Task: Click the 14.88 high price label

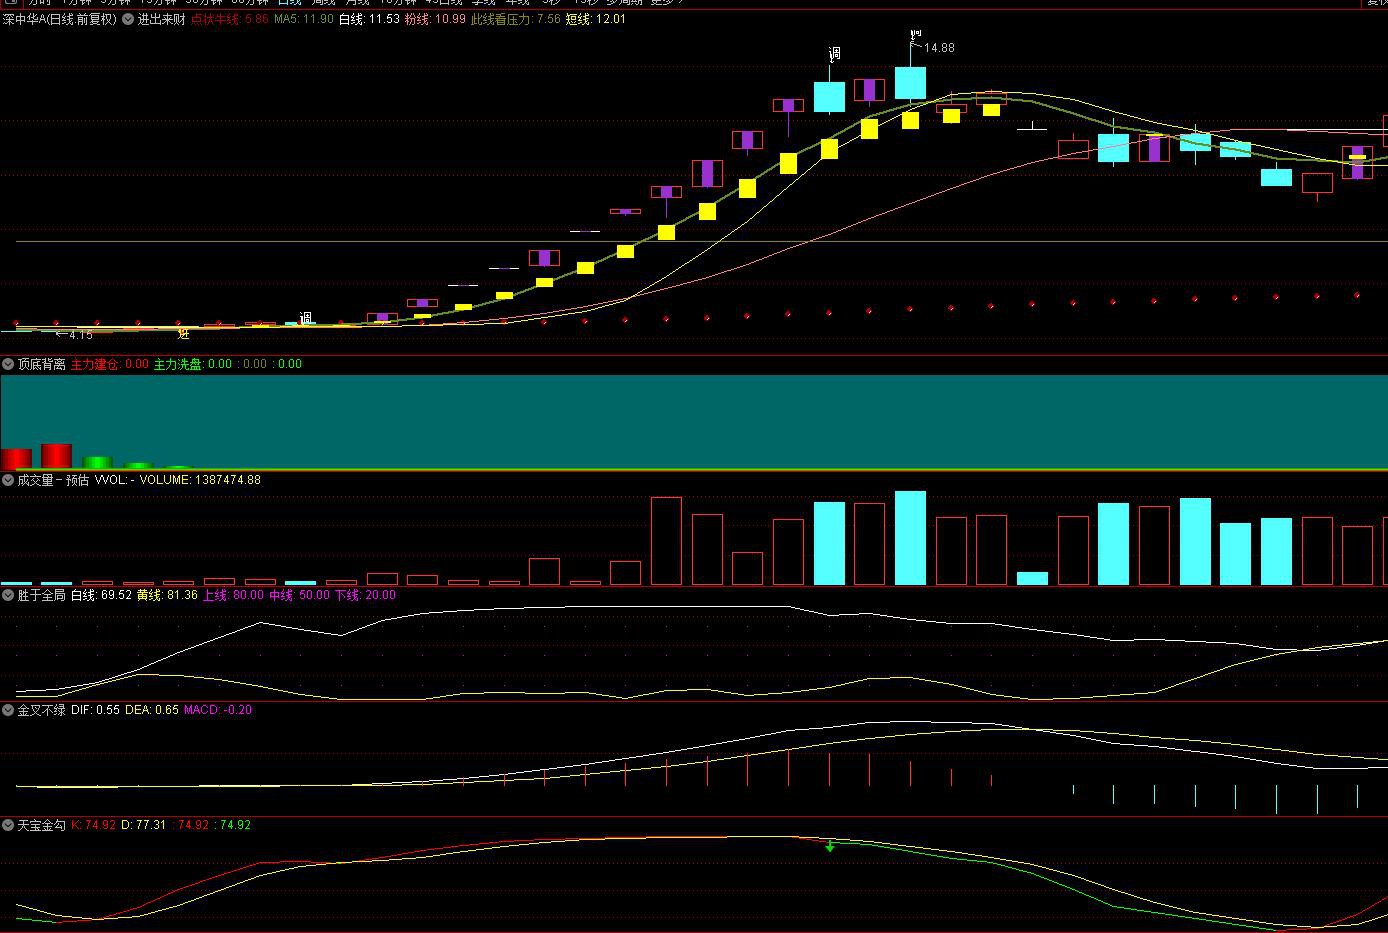Action: click(x=939, y=48)
